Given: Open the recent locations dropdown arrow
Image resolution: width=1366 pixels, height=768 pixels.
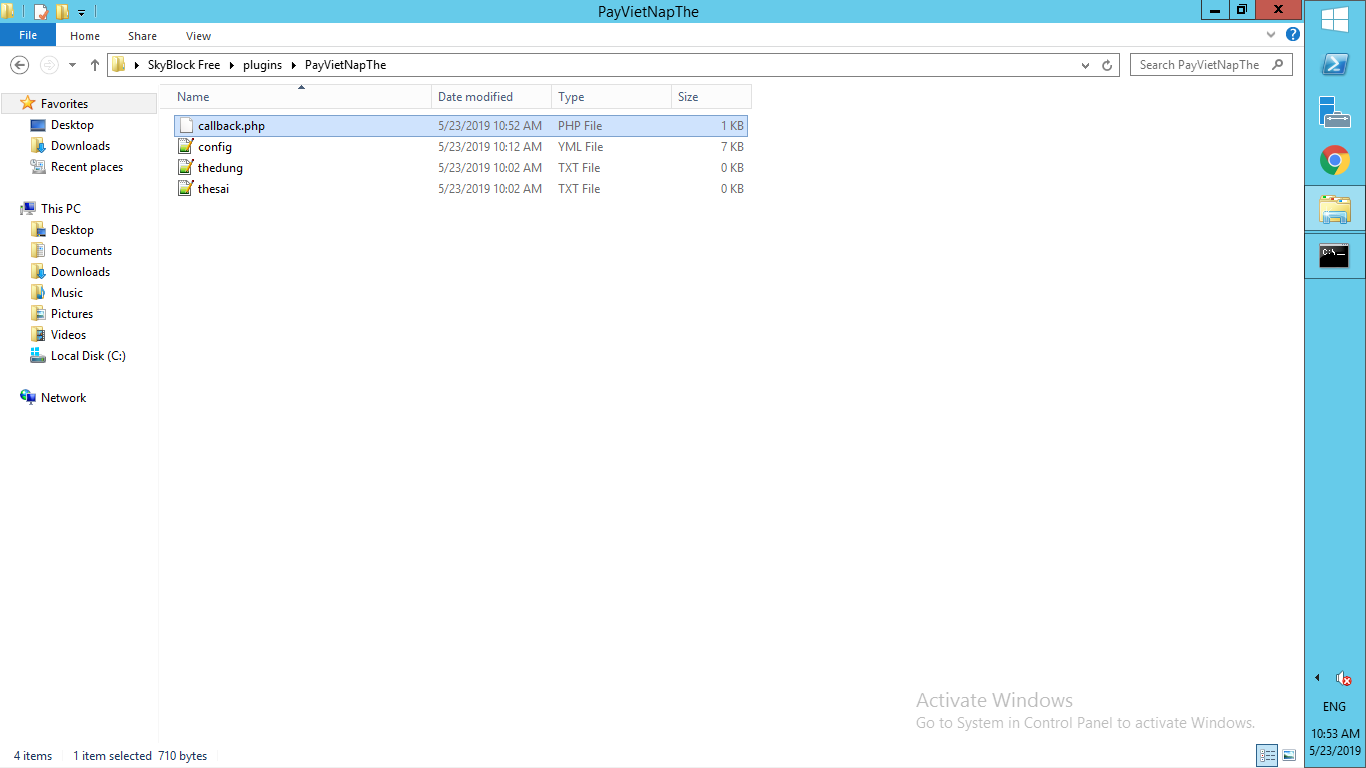Looking at the screenshot, I should (72, 65).
